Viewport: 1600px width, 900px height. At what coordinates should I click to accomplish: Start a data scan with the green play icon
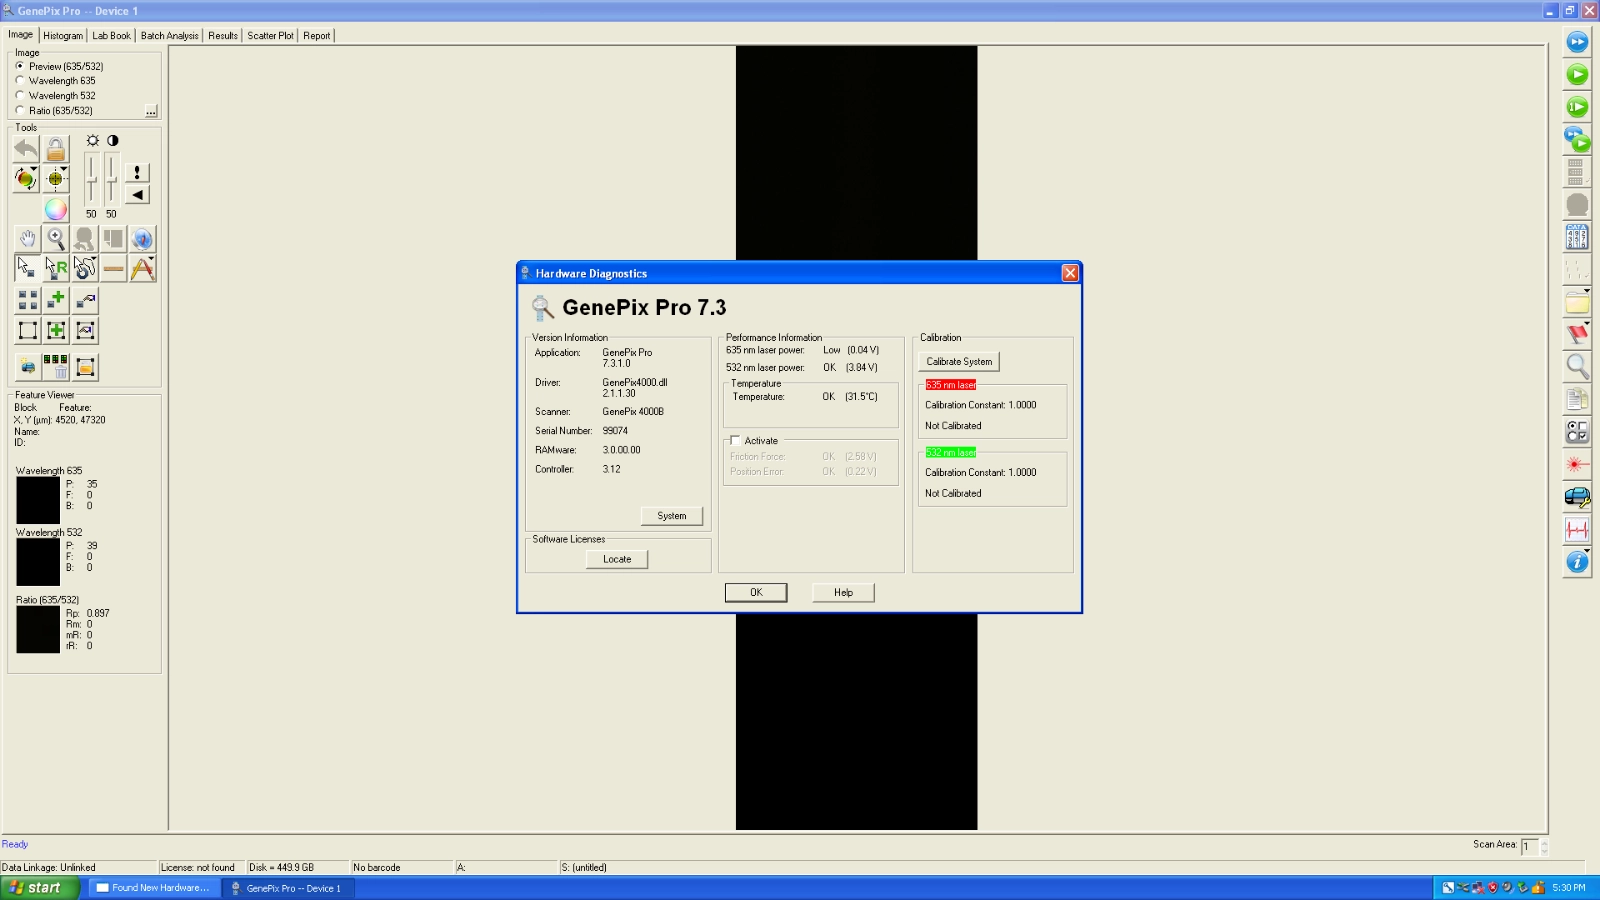pos(1577,75)
